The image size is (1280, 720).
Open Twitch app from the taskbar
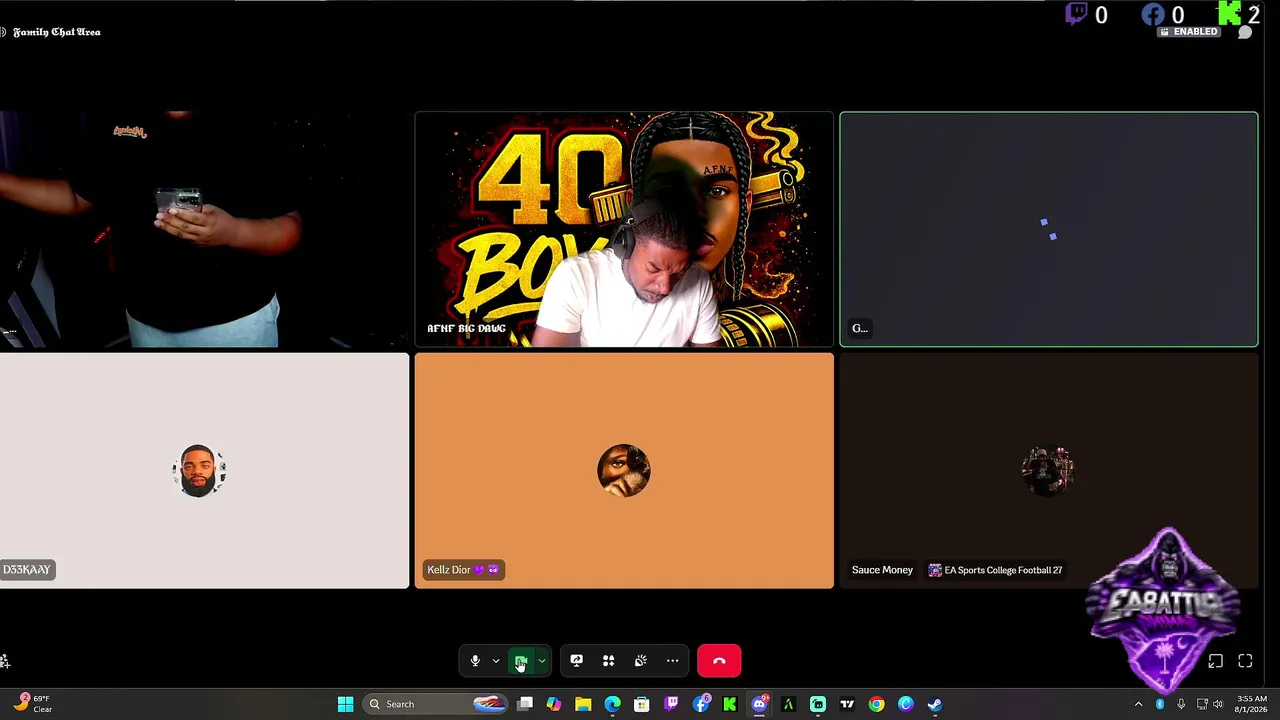pos(671,704)
